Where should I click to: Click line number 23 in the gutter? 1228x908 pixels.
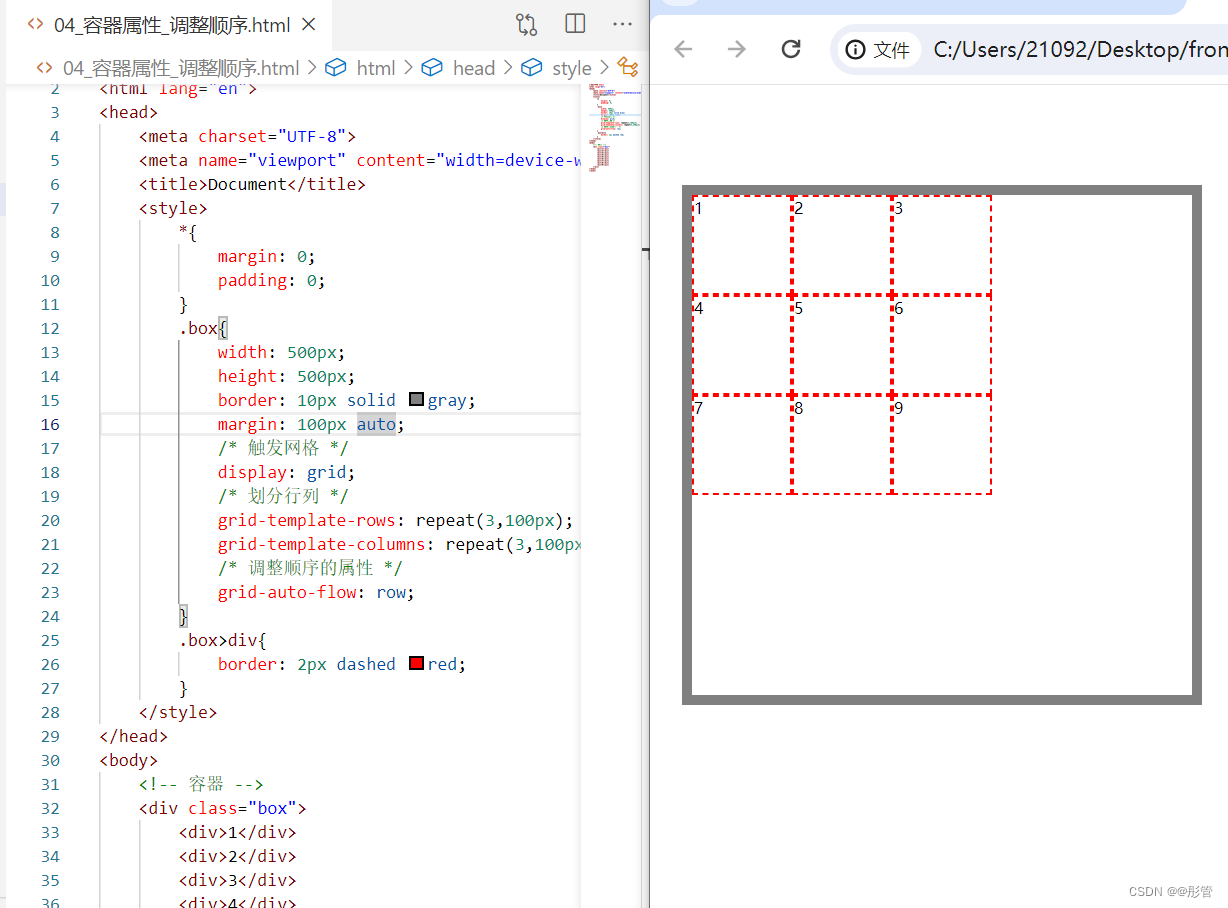point(50,592)
